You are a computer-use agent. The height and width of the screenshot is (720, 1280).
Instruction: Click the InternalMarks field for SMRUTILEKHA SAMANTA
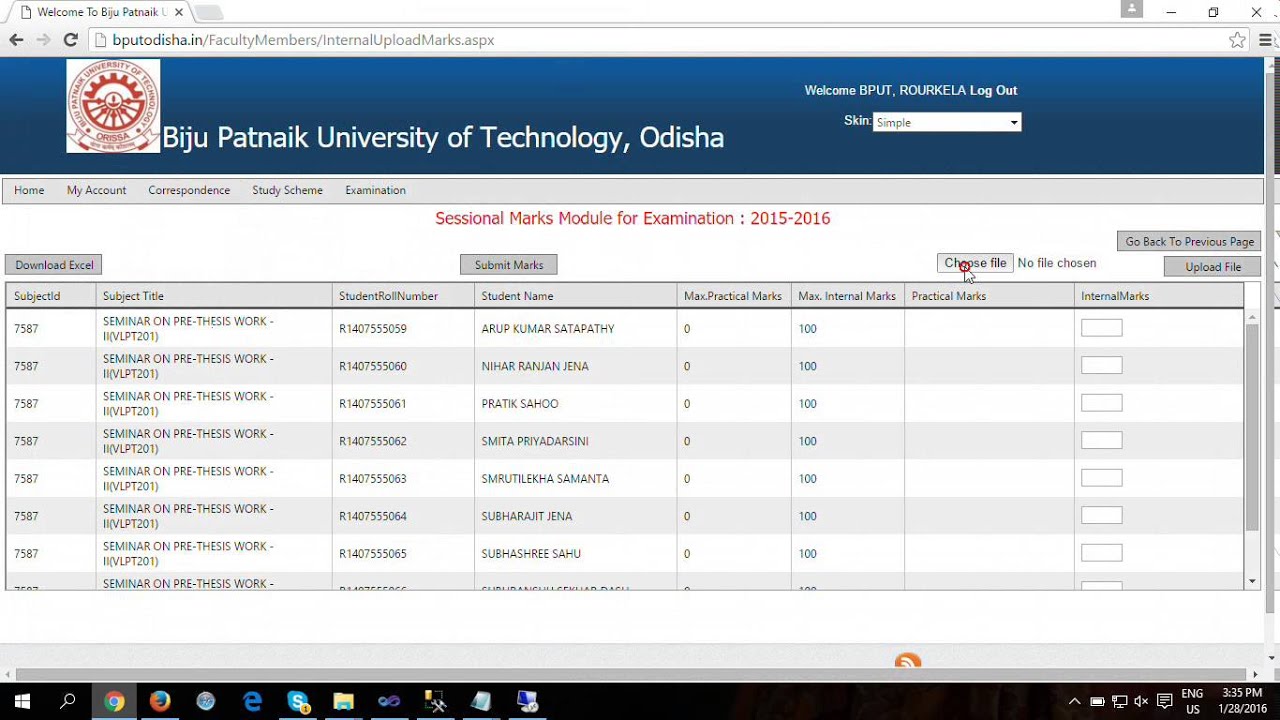[1101, 478]
